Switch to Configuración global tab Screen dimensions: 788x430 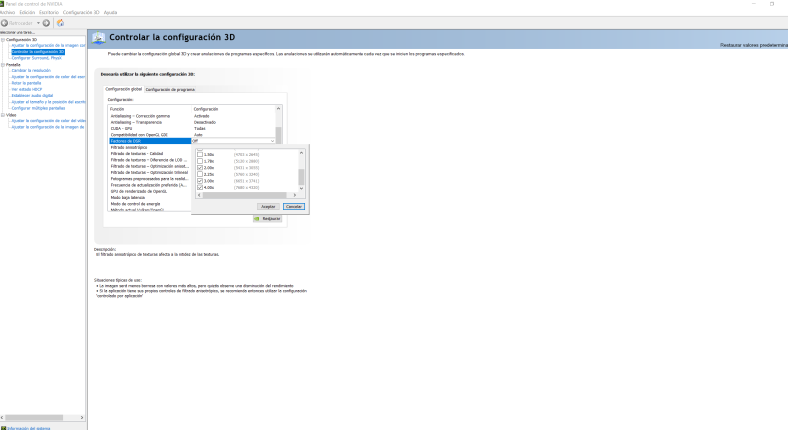point(124,89)
